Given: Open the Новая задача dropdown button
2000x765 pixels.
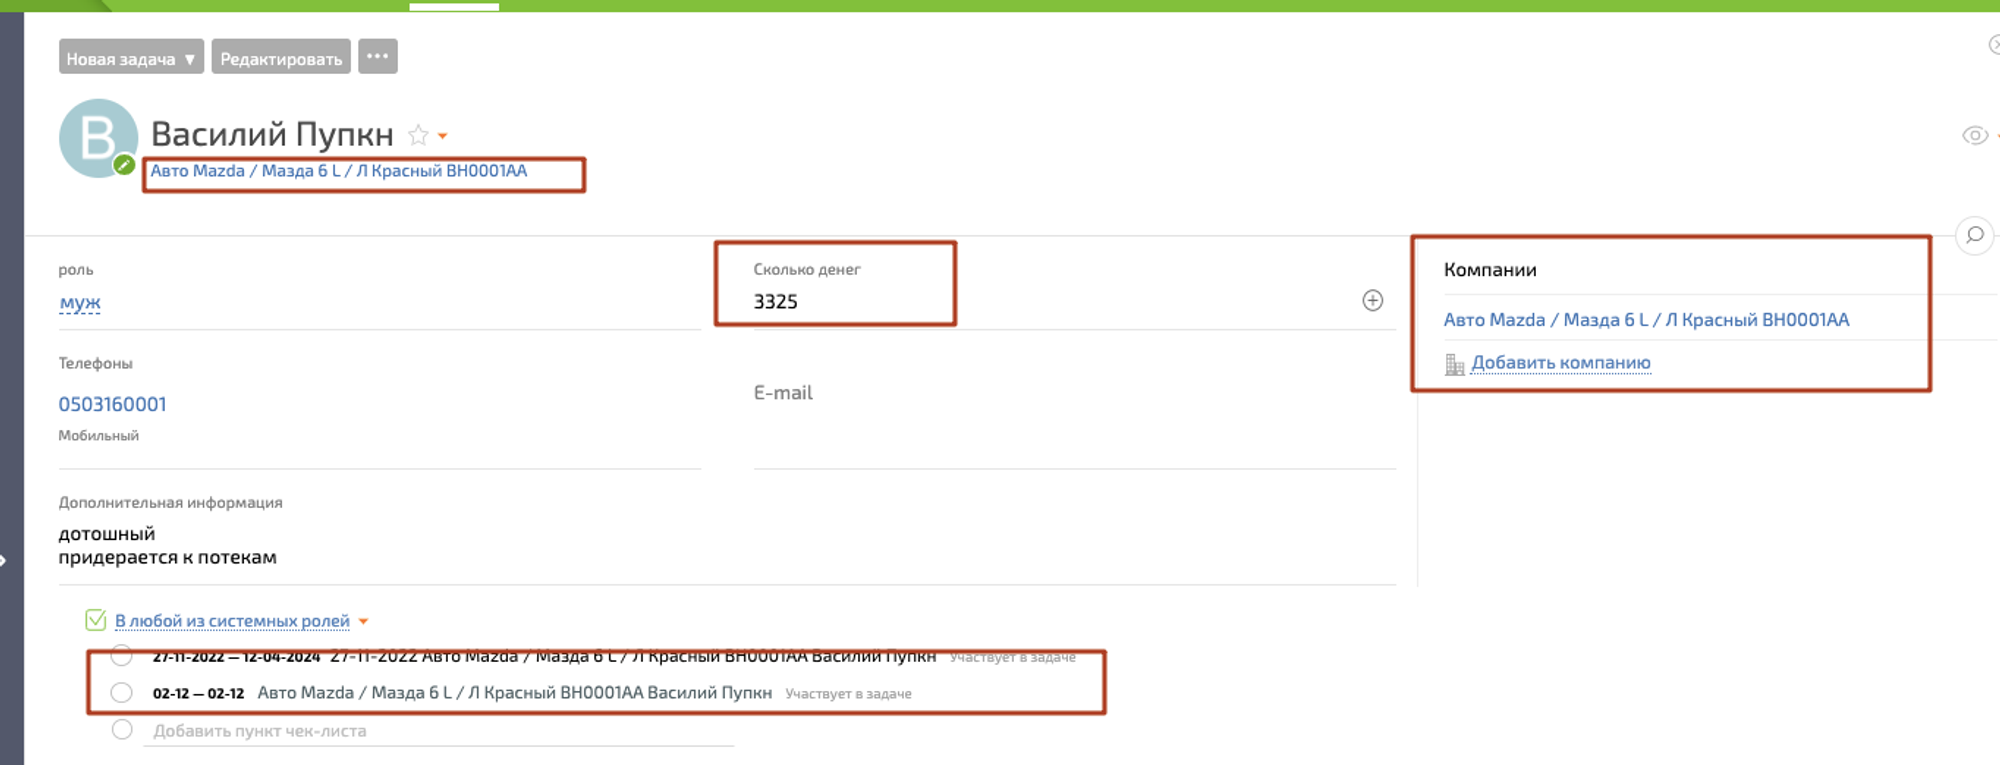Looking at the screenshot, I should click(131, 57).
